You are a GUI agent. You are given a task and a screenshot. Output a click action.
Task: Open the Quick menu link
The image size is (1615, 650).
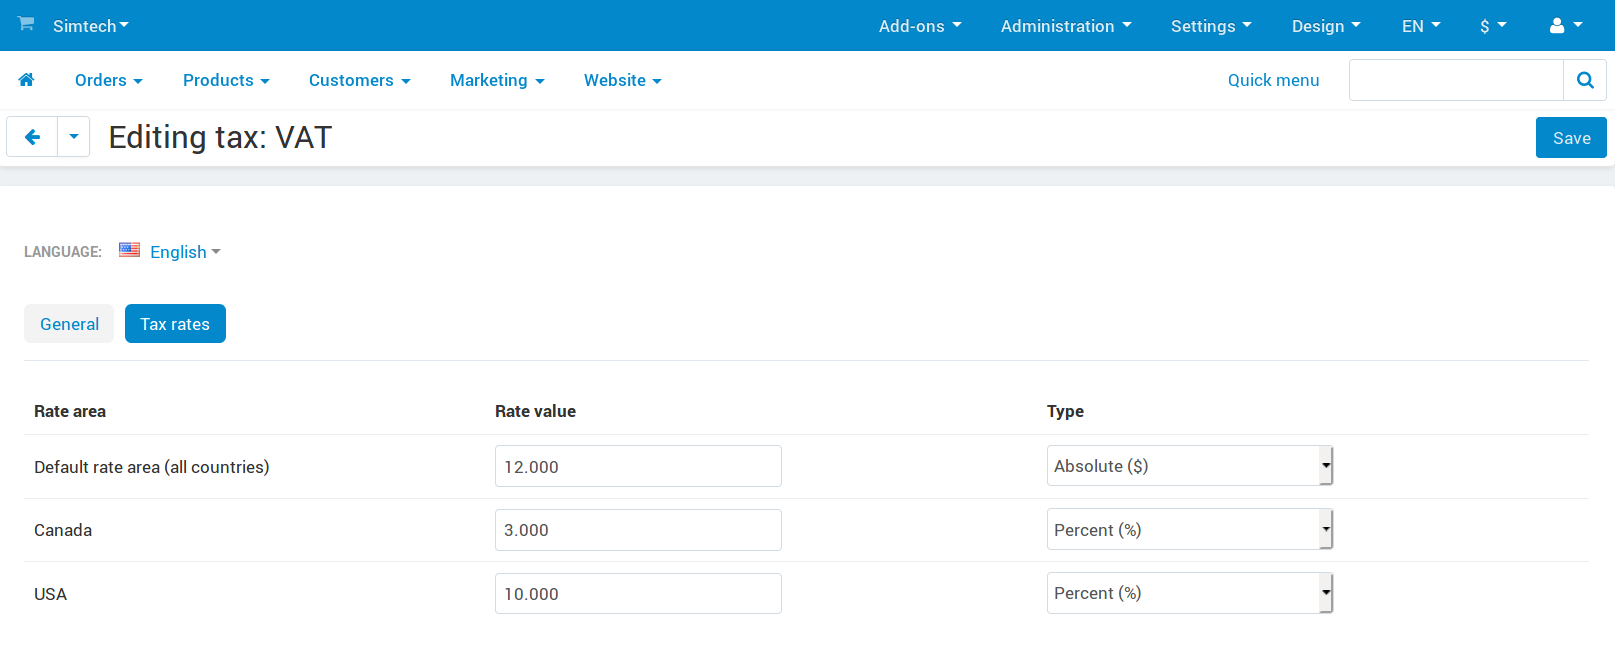(1273, 80)
